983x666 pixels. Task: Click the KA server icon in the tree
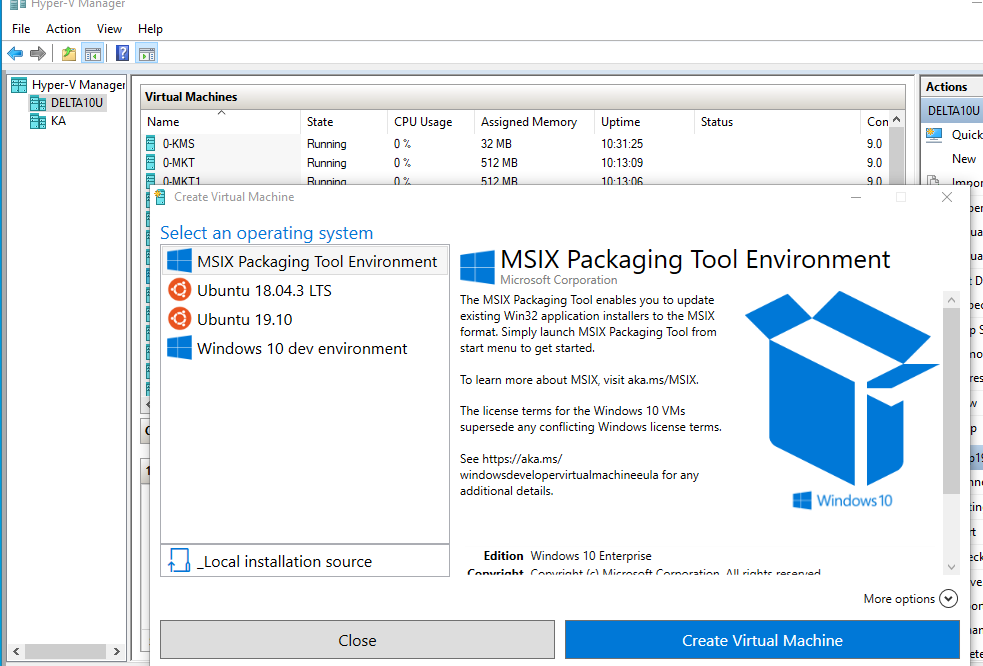tap(38, 121)
